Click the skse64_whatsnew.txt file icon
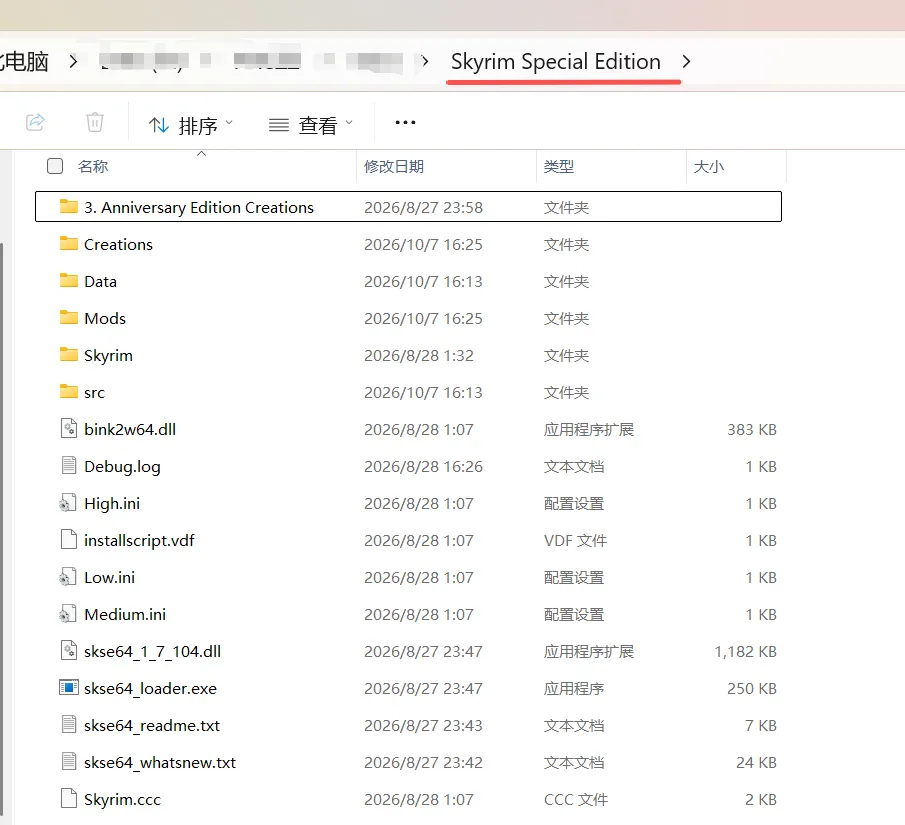Viewport: 905px width, 825px height. click(x=69, y=761)
